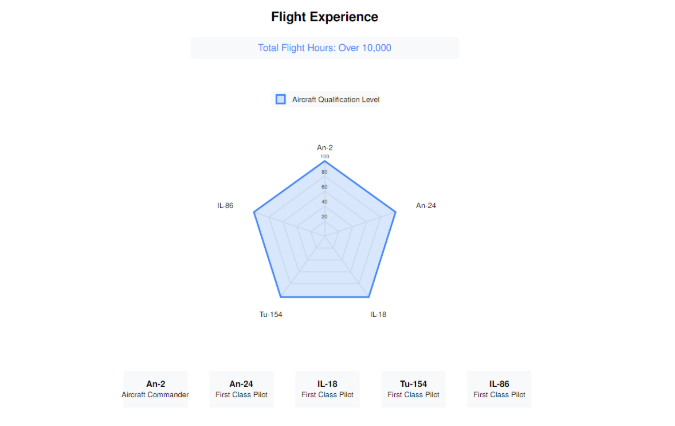
Task: Click the 100 tick label on the radar scale
Action: tap(325, 156)
